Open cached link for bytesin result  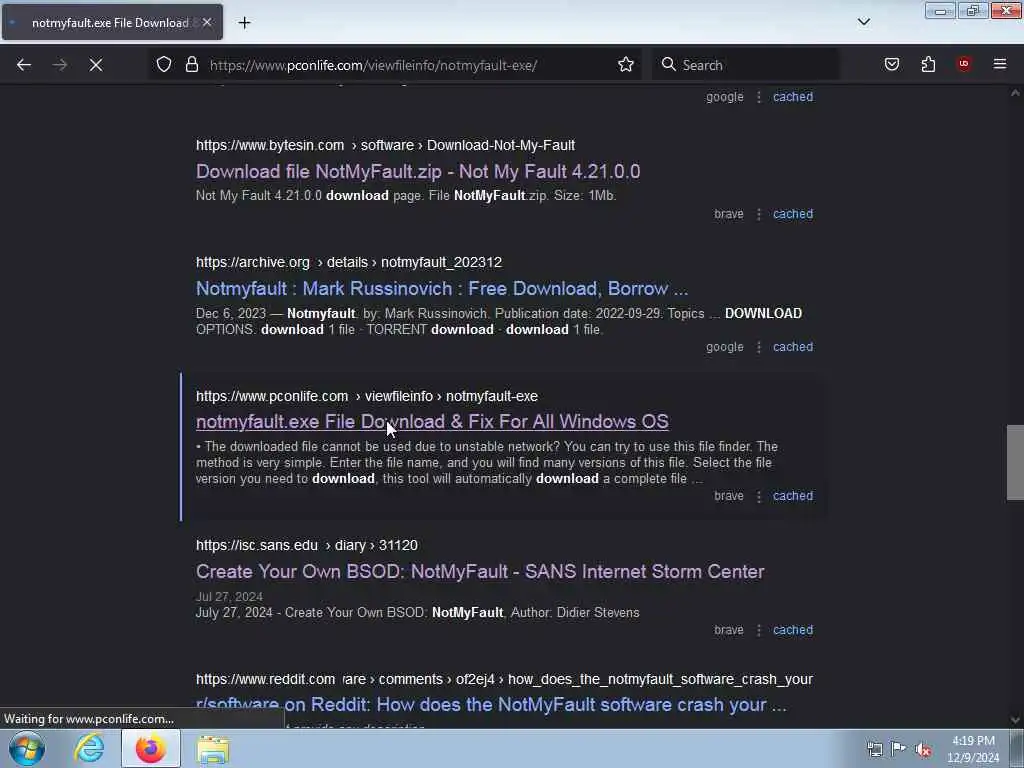click(x=793, y=214)
